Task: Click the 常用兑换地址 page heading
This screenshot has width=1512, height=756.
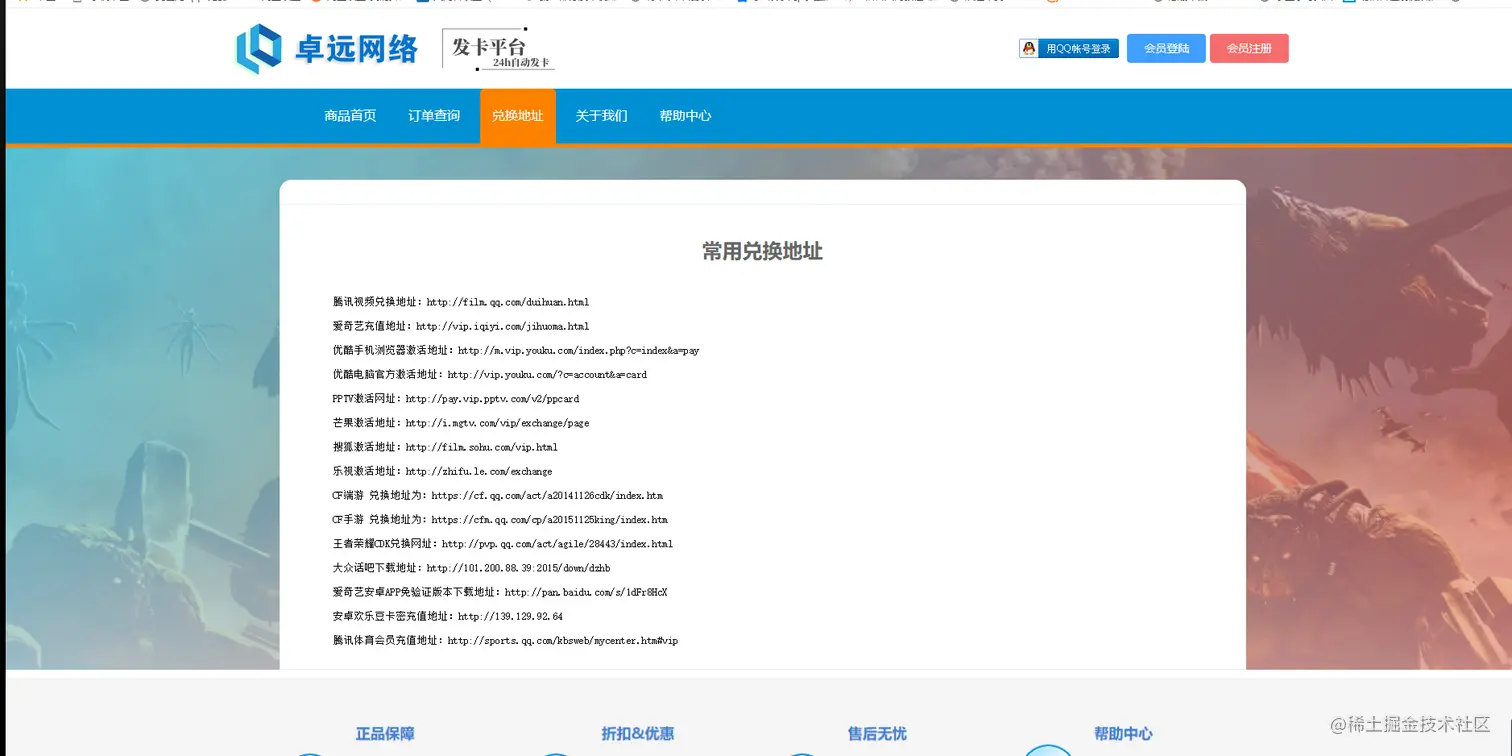Action: (762, 252)
